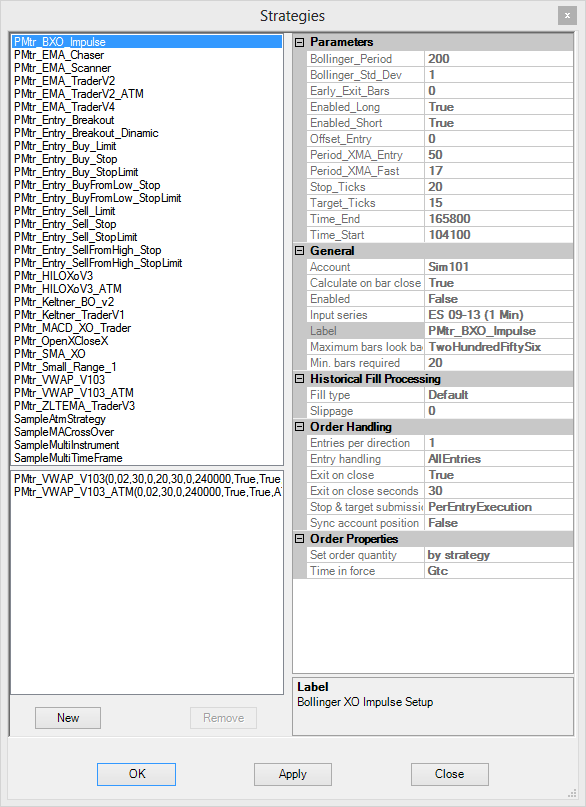
Task: Edit the Stop_Ticks value 20
Action: click(499, 186)
